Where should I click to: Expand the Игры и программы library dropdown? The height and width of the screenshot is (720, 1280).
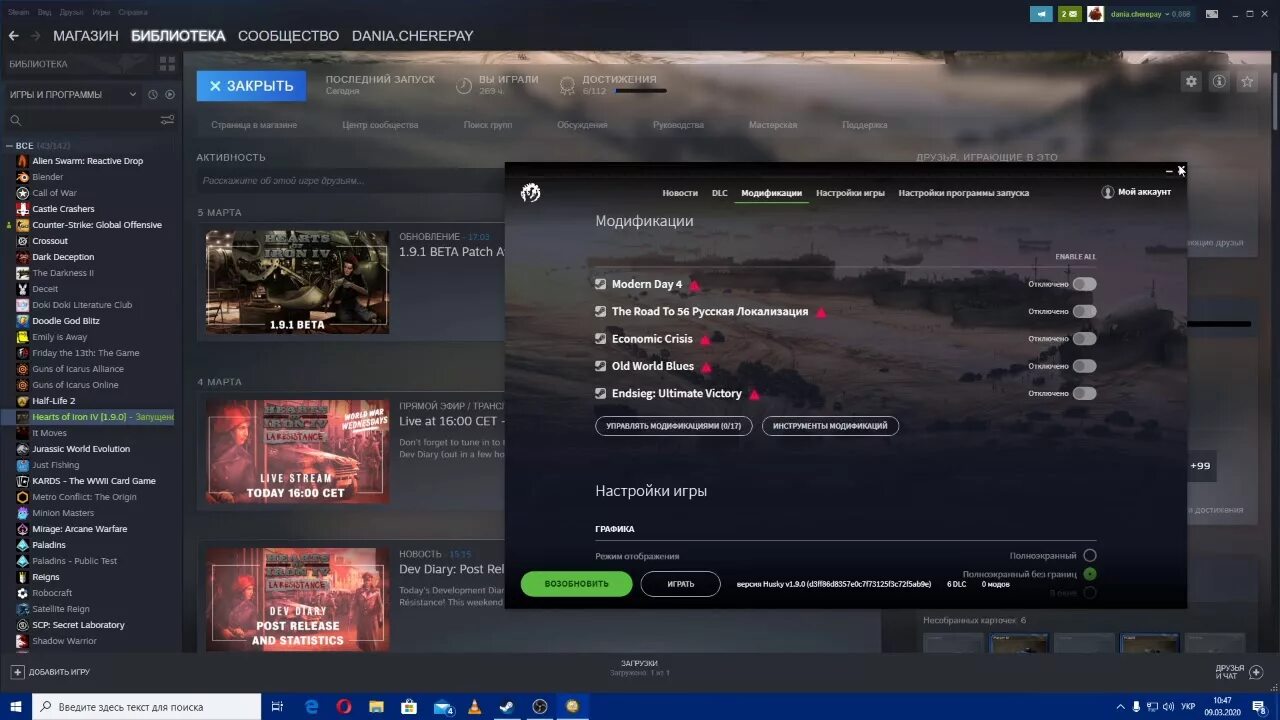tap(73, 95)
